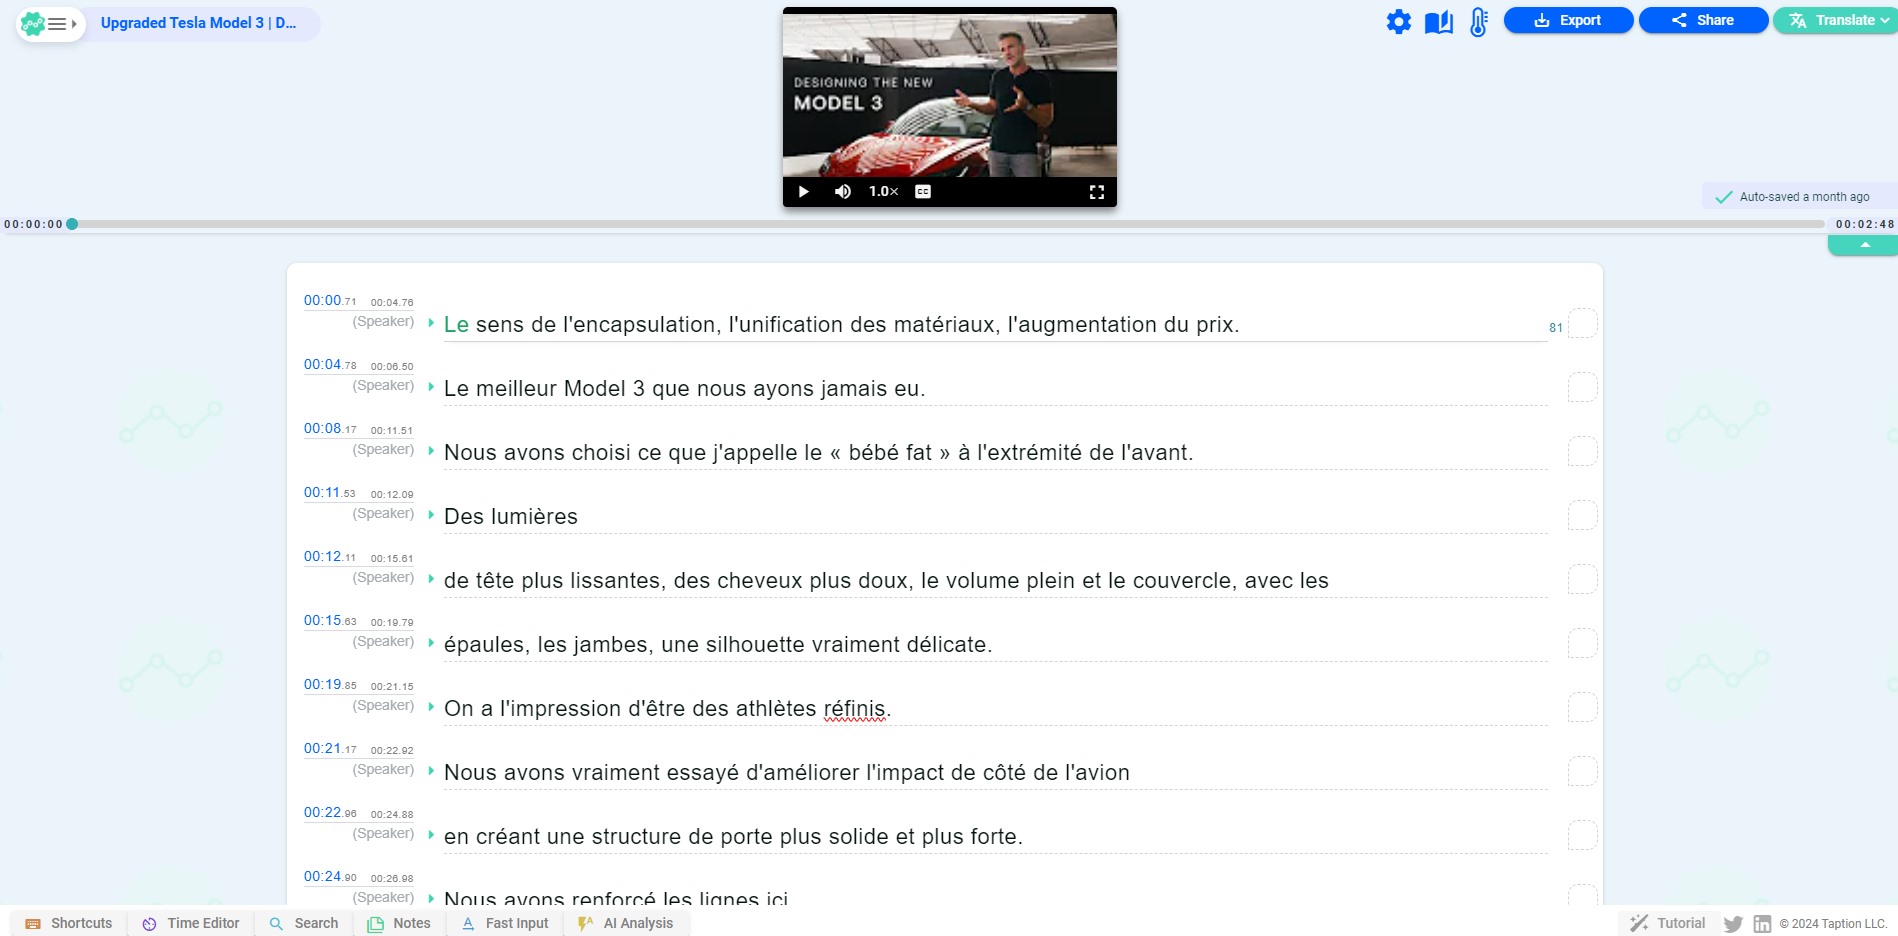Click the 00:04.78 start timestamp
The width and height of the screenshot is (1898, 936).
tap(330, 364)
